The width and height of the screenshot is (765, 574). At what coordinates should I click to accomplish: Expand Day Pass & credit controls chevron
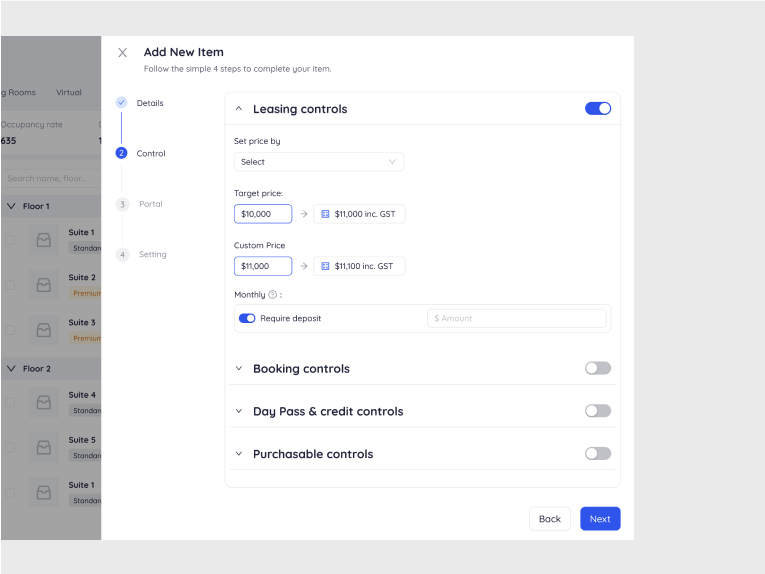tap(239, 411)
